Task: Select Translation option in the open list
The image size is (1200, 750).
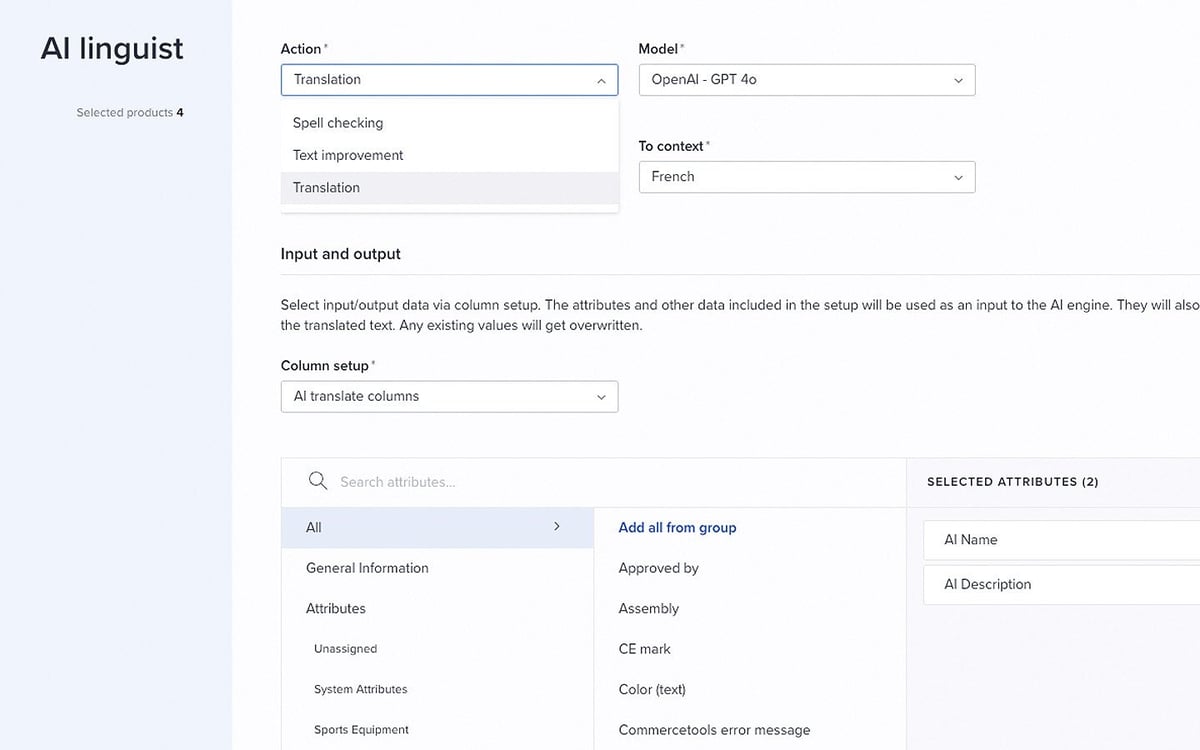Action: tap(450, 187)
